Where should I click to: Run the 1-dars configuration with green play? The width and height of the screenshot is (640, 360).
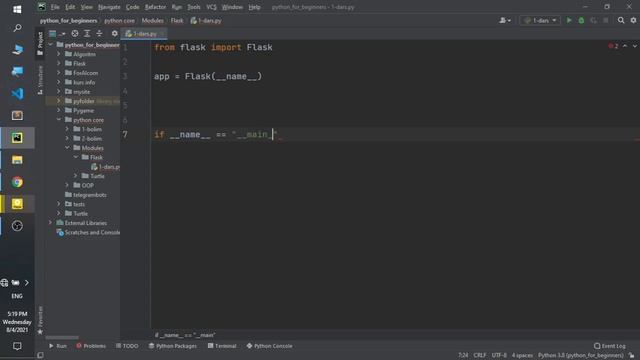point(569,20)
